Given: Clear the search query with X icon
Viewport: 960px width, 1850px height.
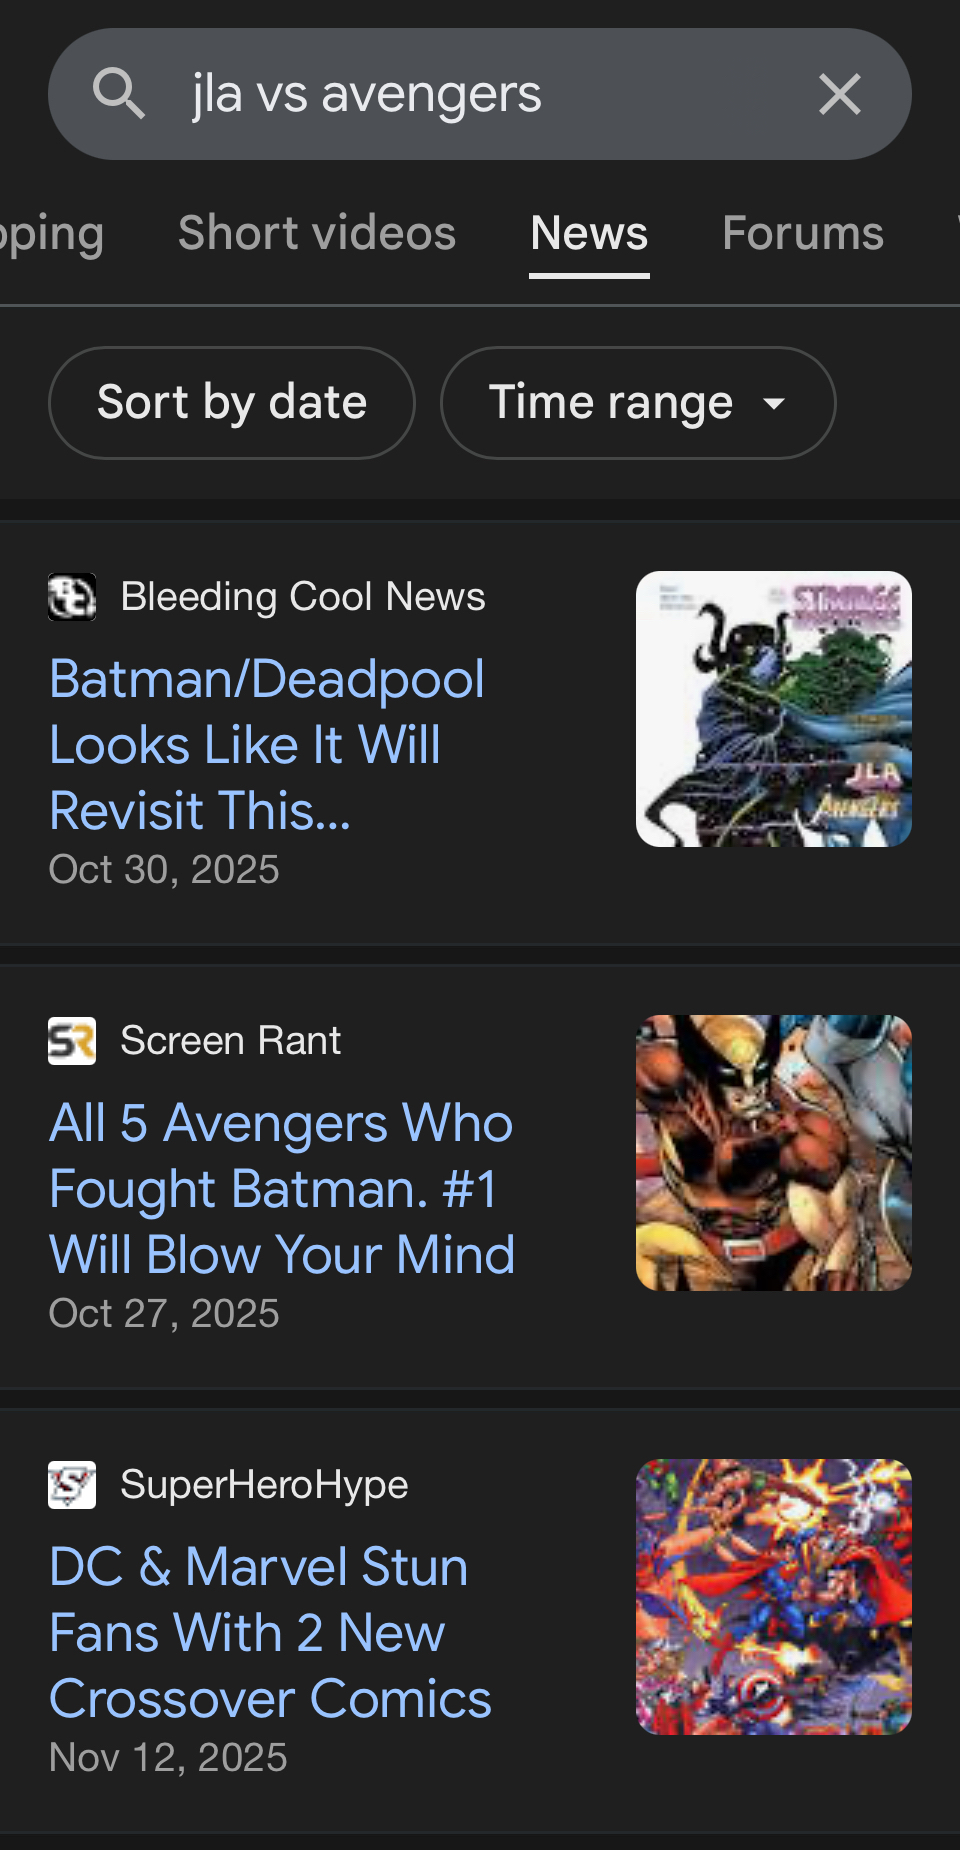Looking at the screenshot, I should click(x=839, y=95).
